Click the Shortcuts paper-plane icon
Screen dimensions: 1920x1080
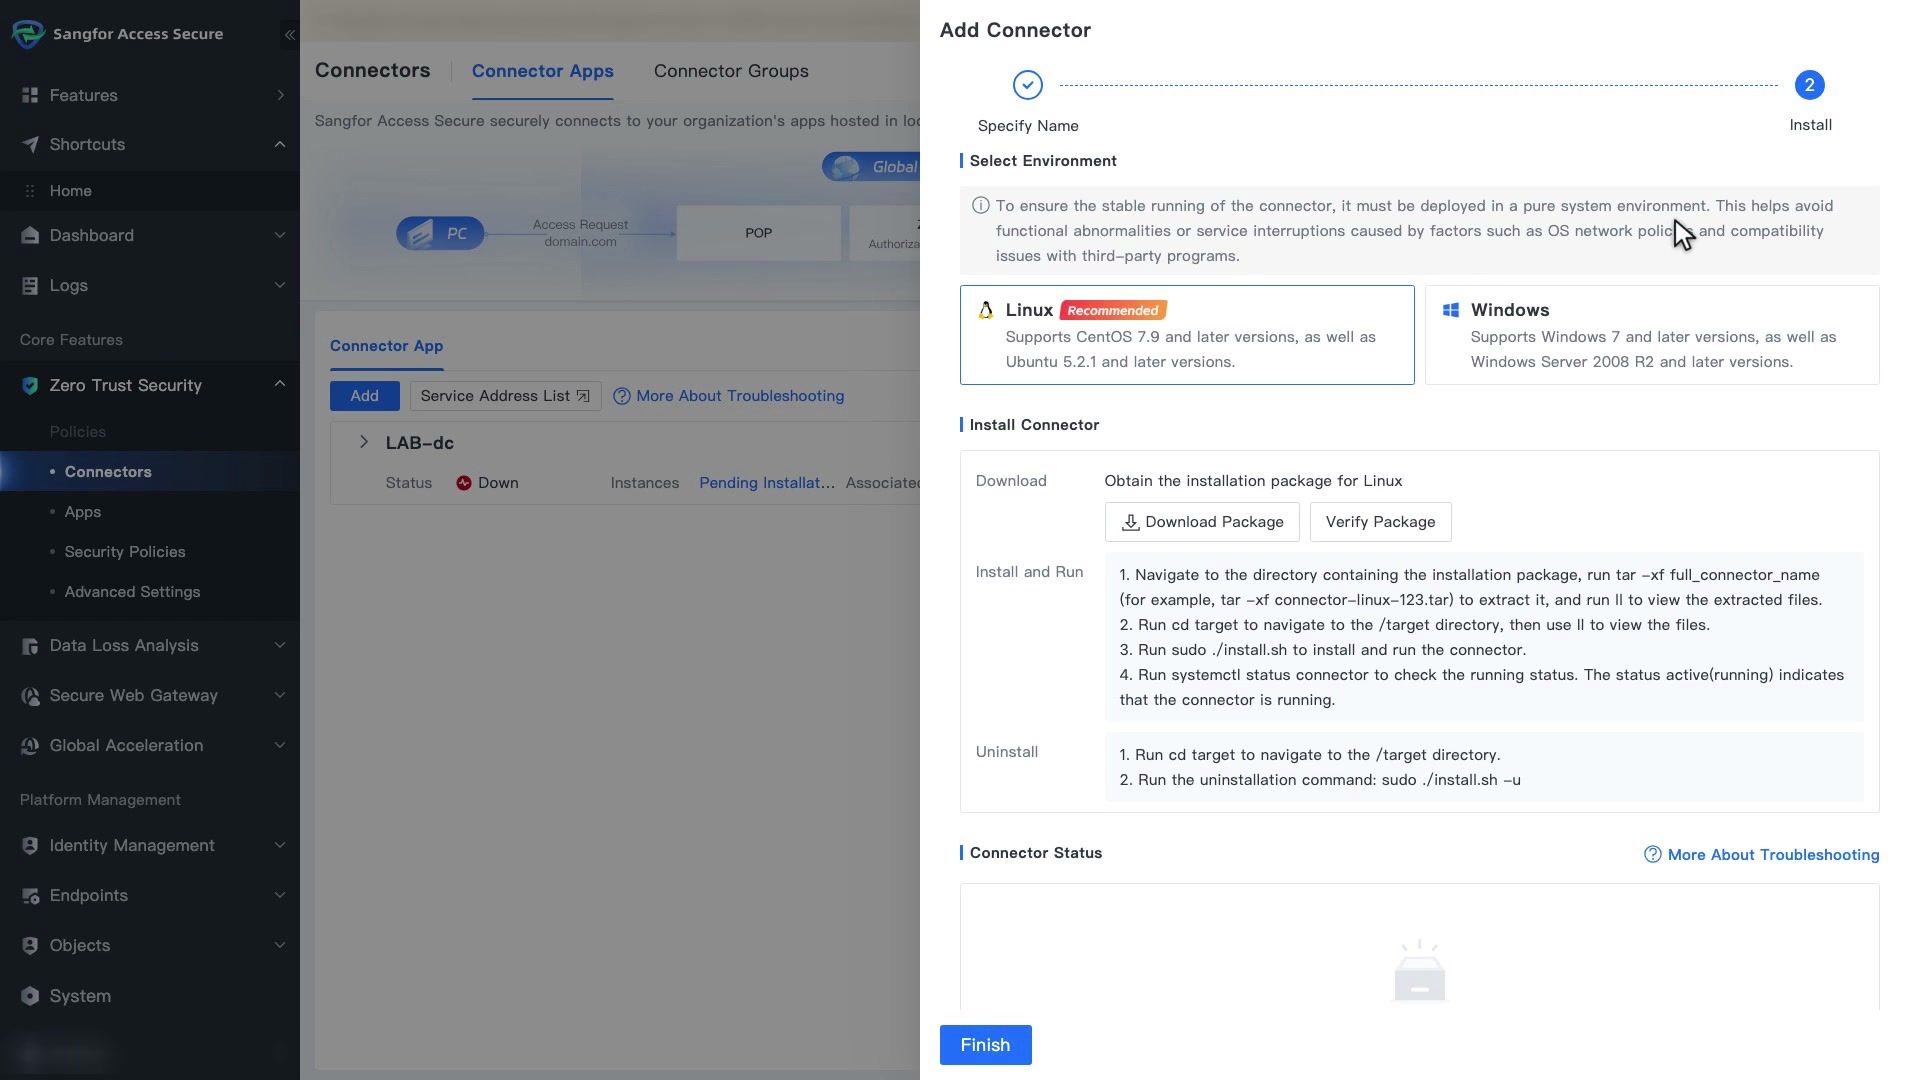pos(30,145)
